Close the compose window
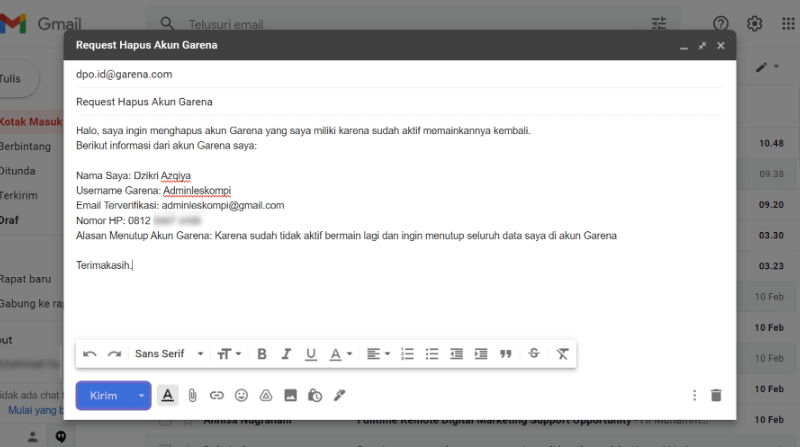The width and height of the screenshot is (800, 447). (x=721, y=45)
